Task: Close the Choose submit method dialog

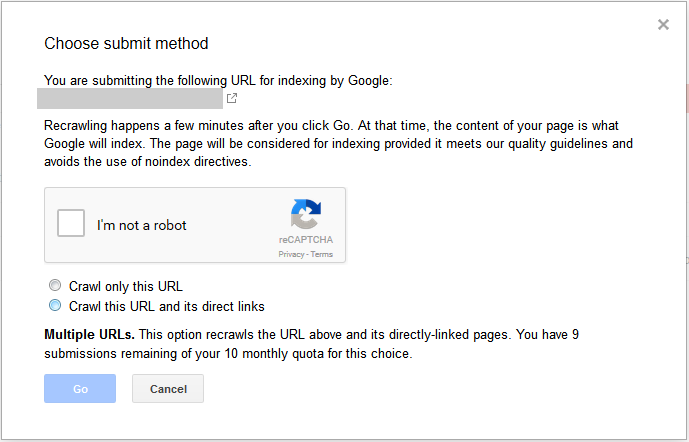Action: tap(663, 25)
